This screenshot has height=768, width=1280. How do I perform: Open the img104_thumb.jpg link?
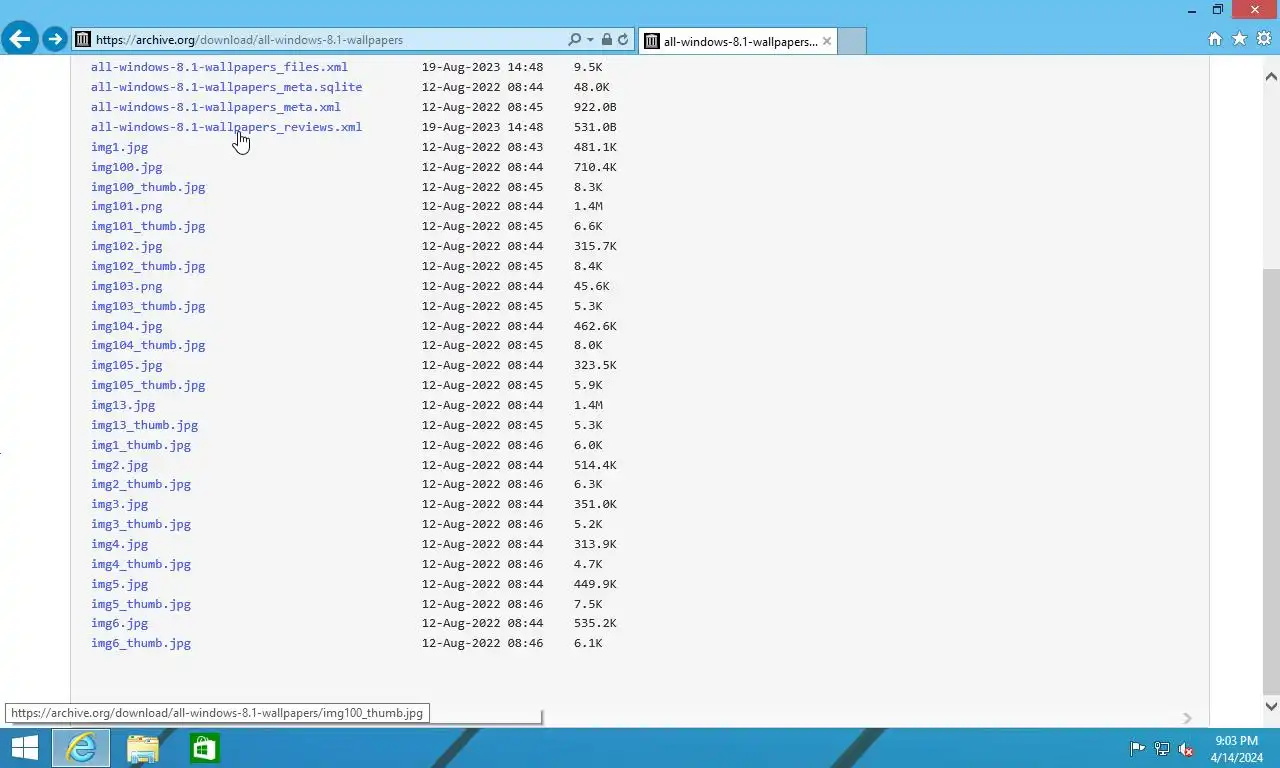point(148,345)
